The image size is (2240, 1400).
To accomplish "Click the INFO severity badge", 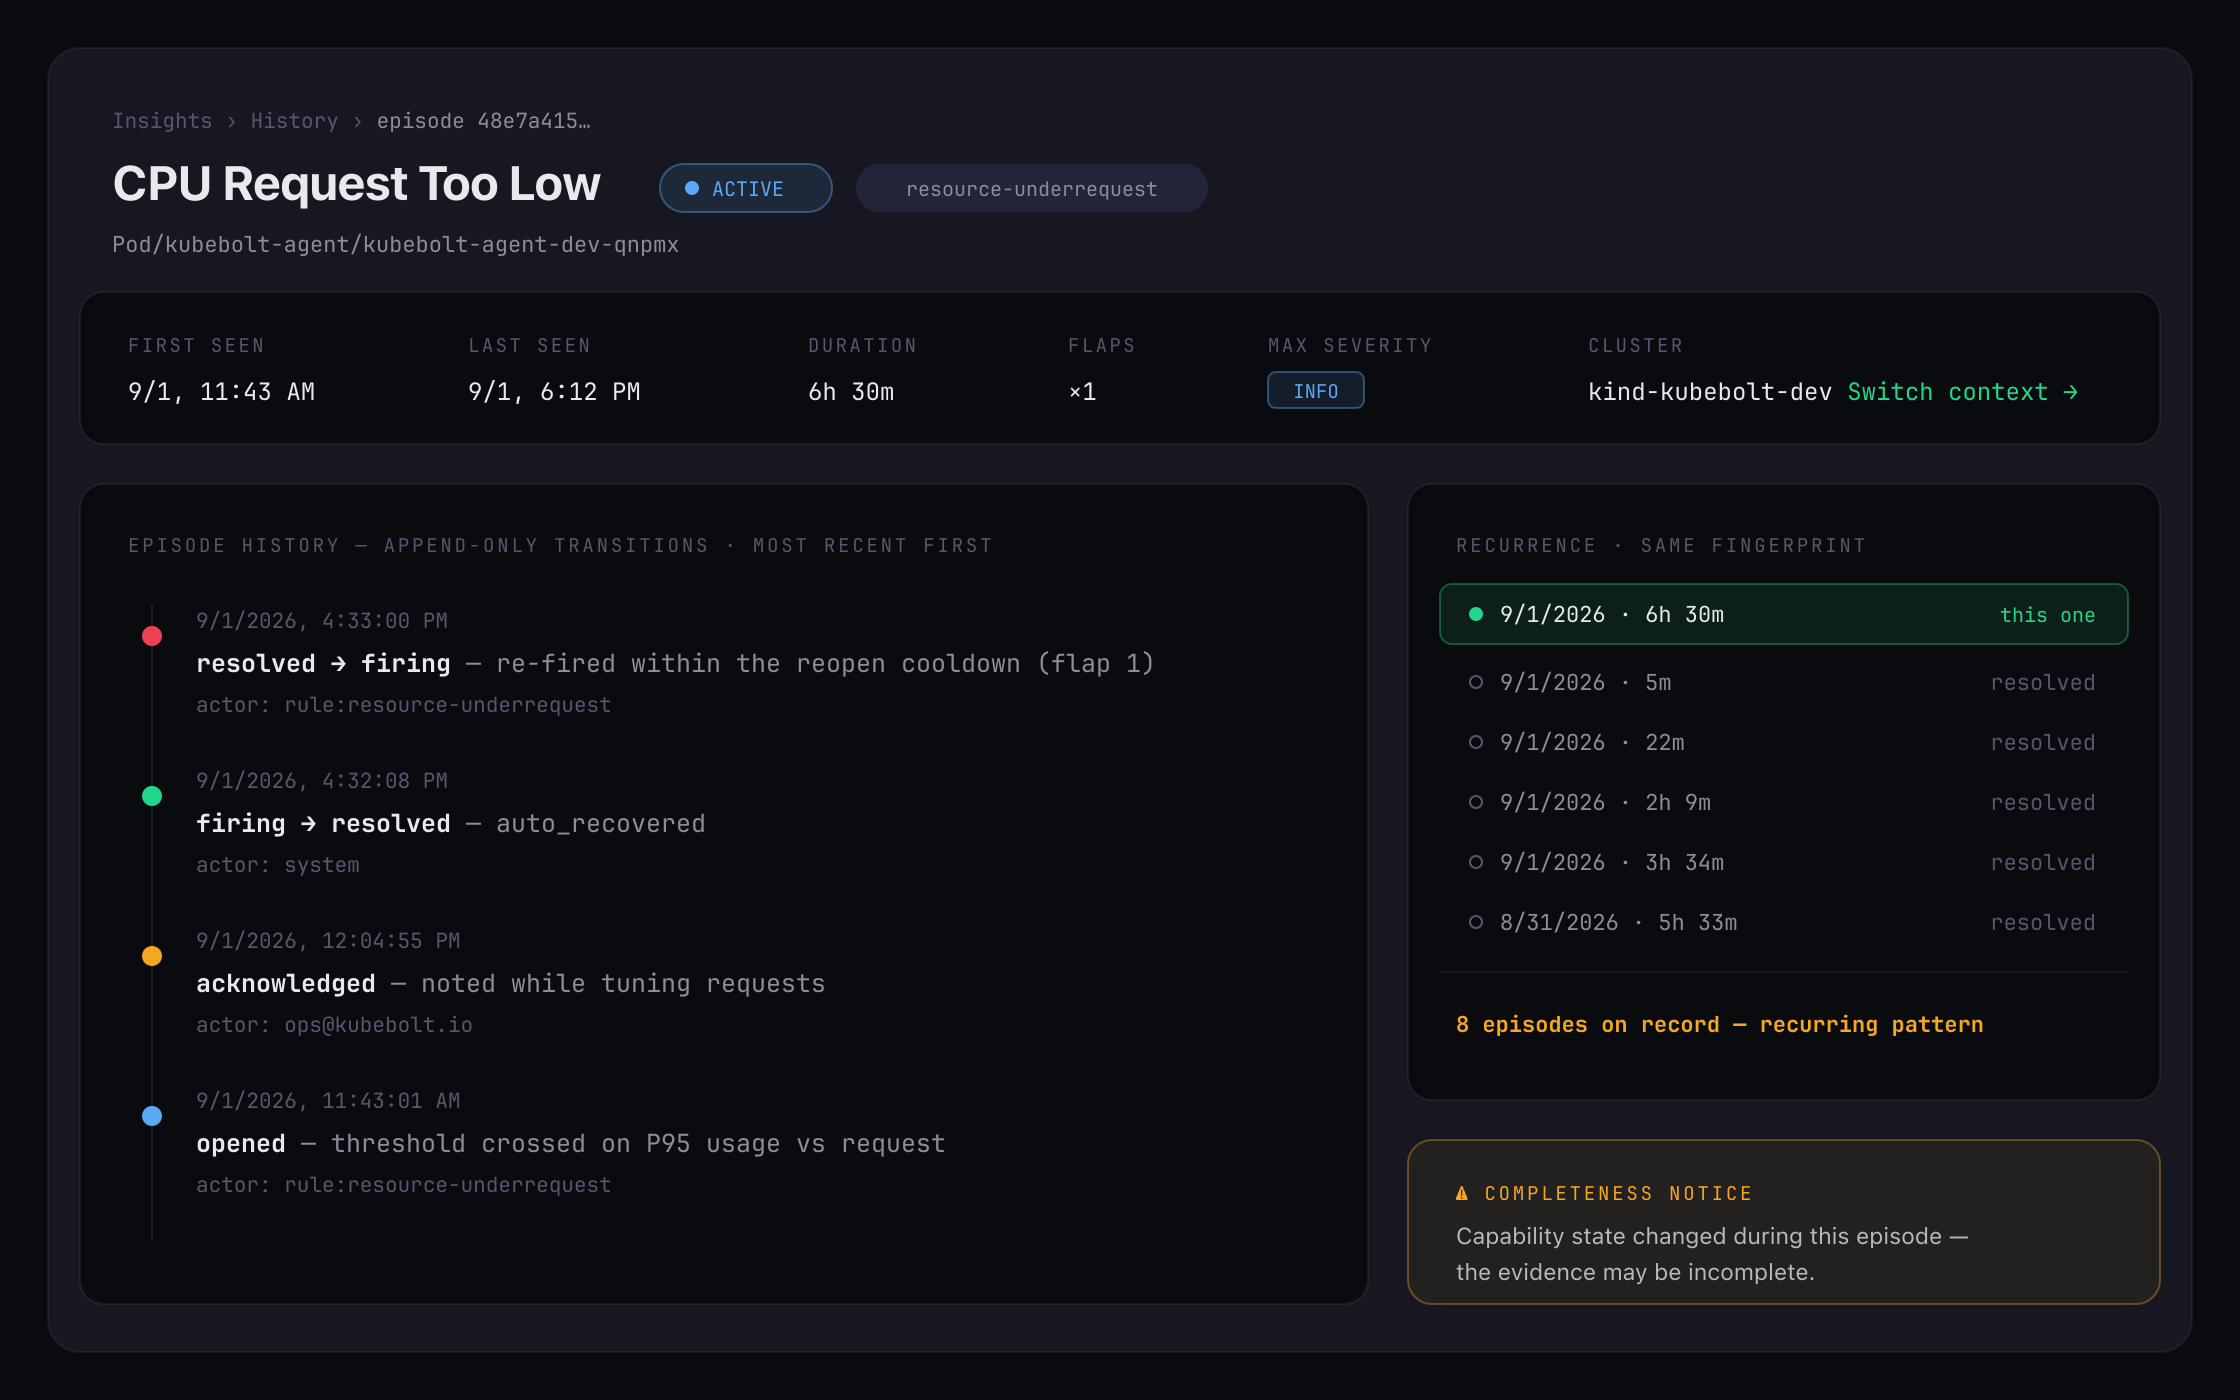I will click(1315, 391).
